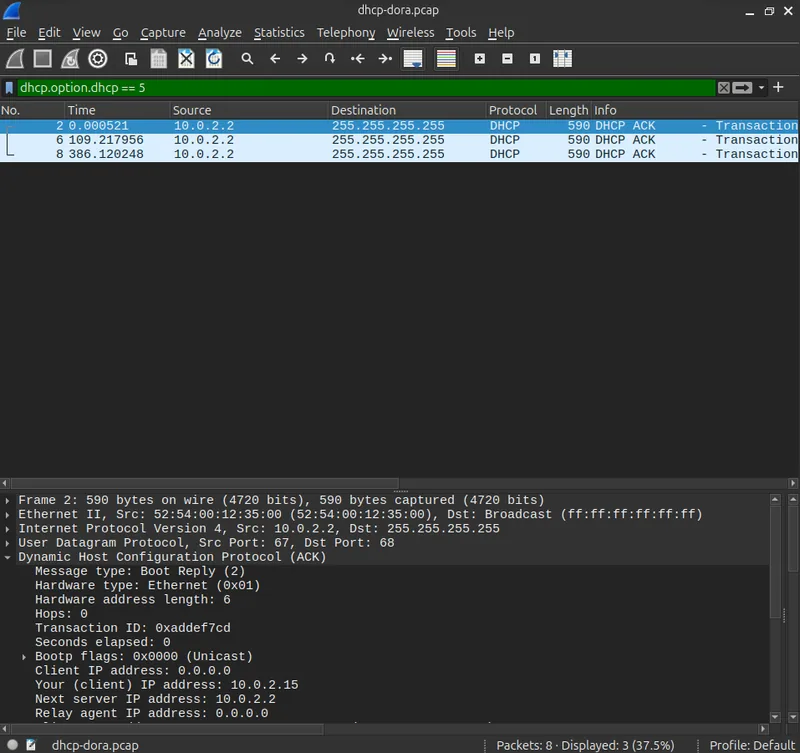This screenshot has height=753, width=800.
Task: Open display filter bookmark menu
Action: click(x=9, y=88)
